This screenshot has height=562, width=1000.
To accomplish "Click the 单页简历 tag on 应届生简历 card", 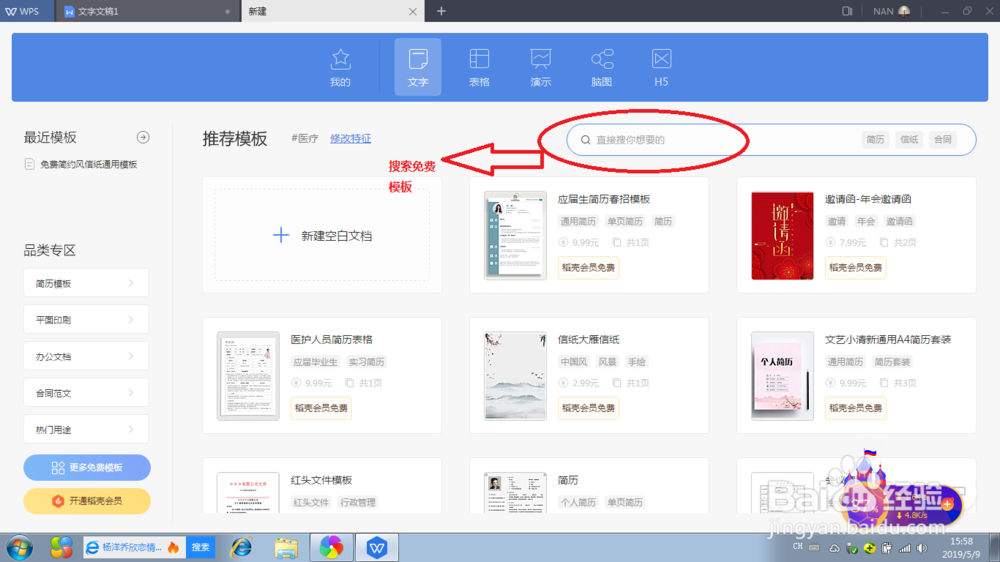I will 624,221.
